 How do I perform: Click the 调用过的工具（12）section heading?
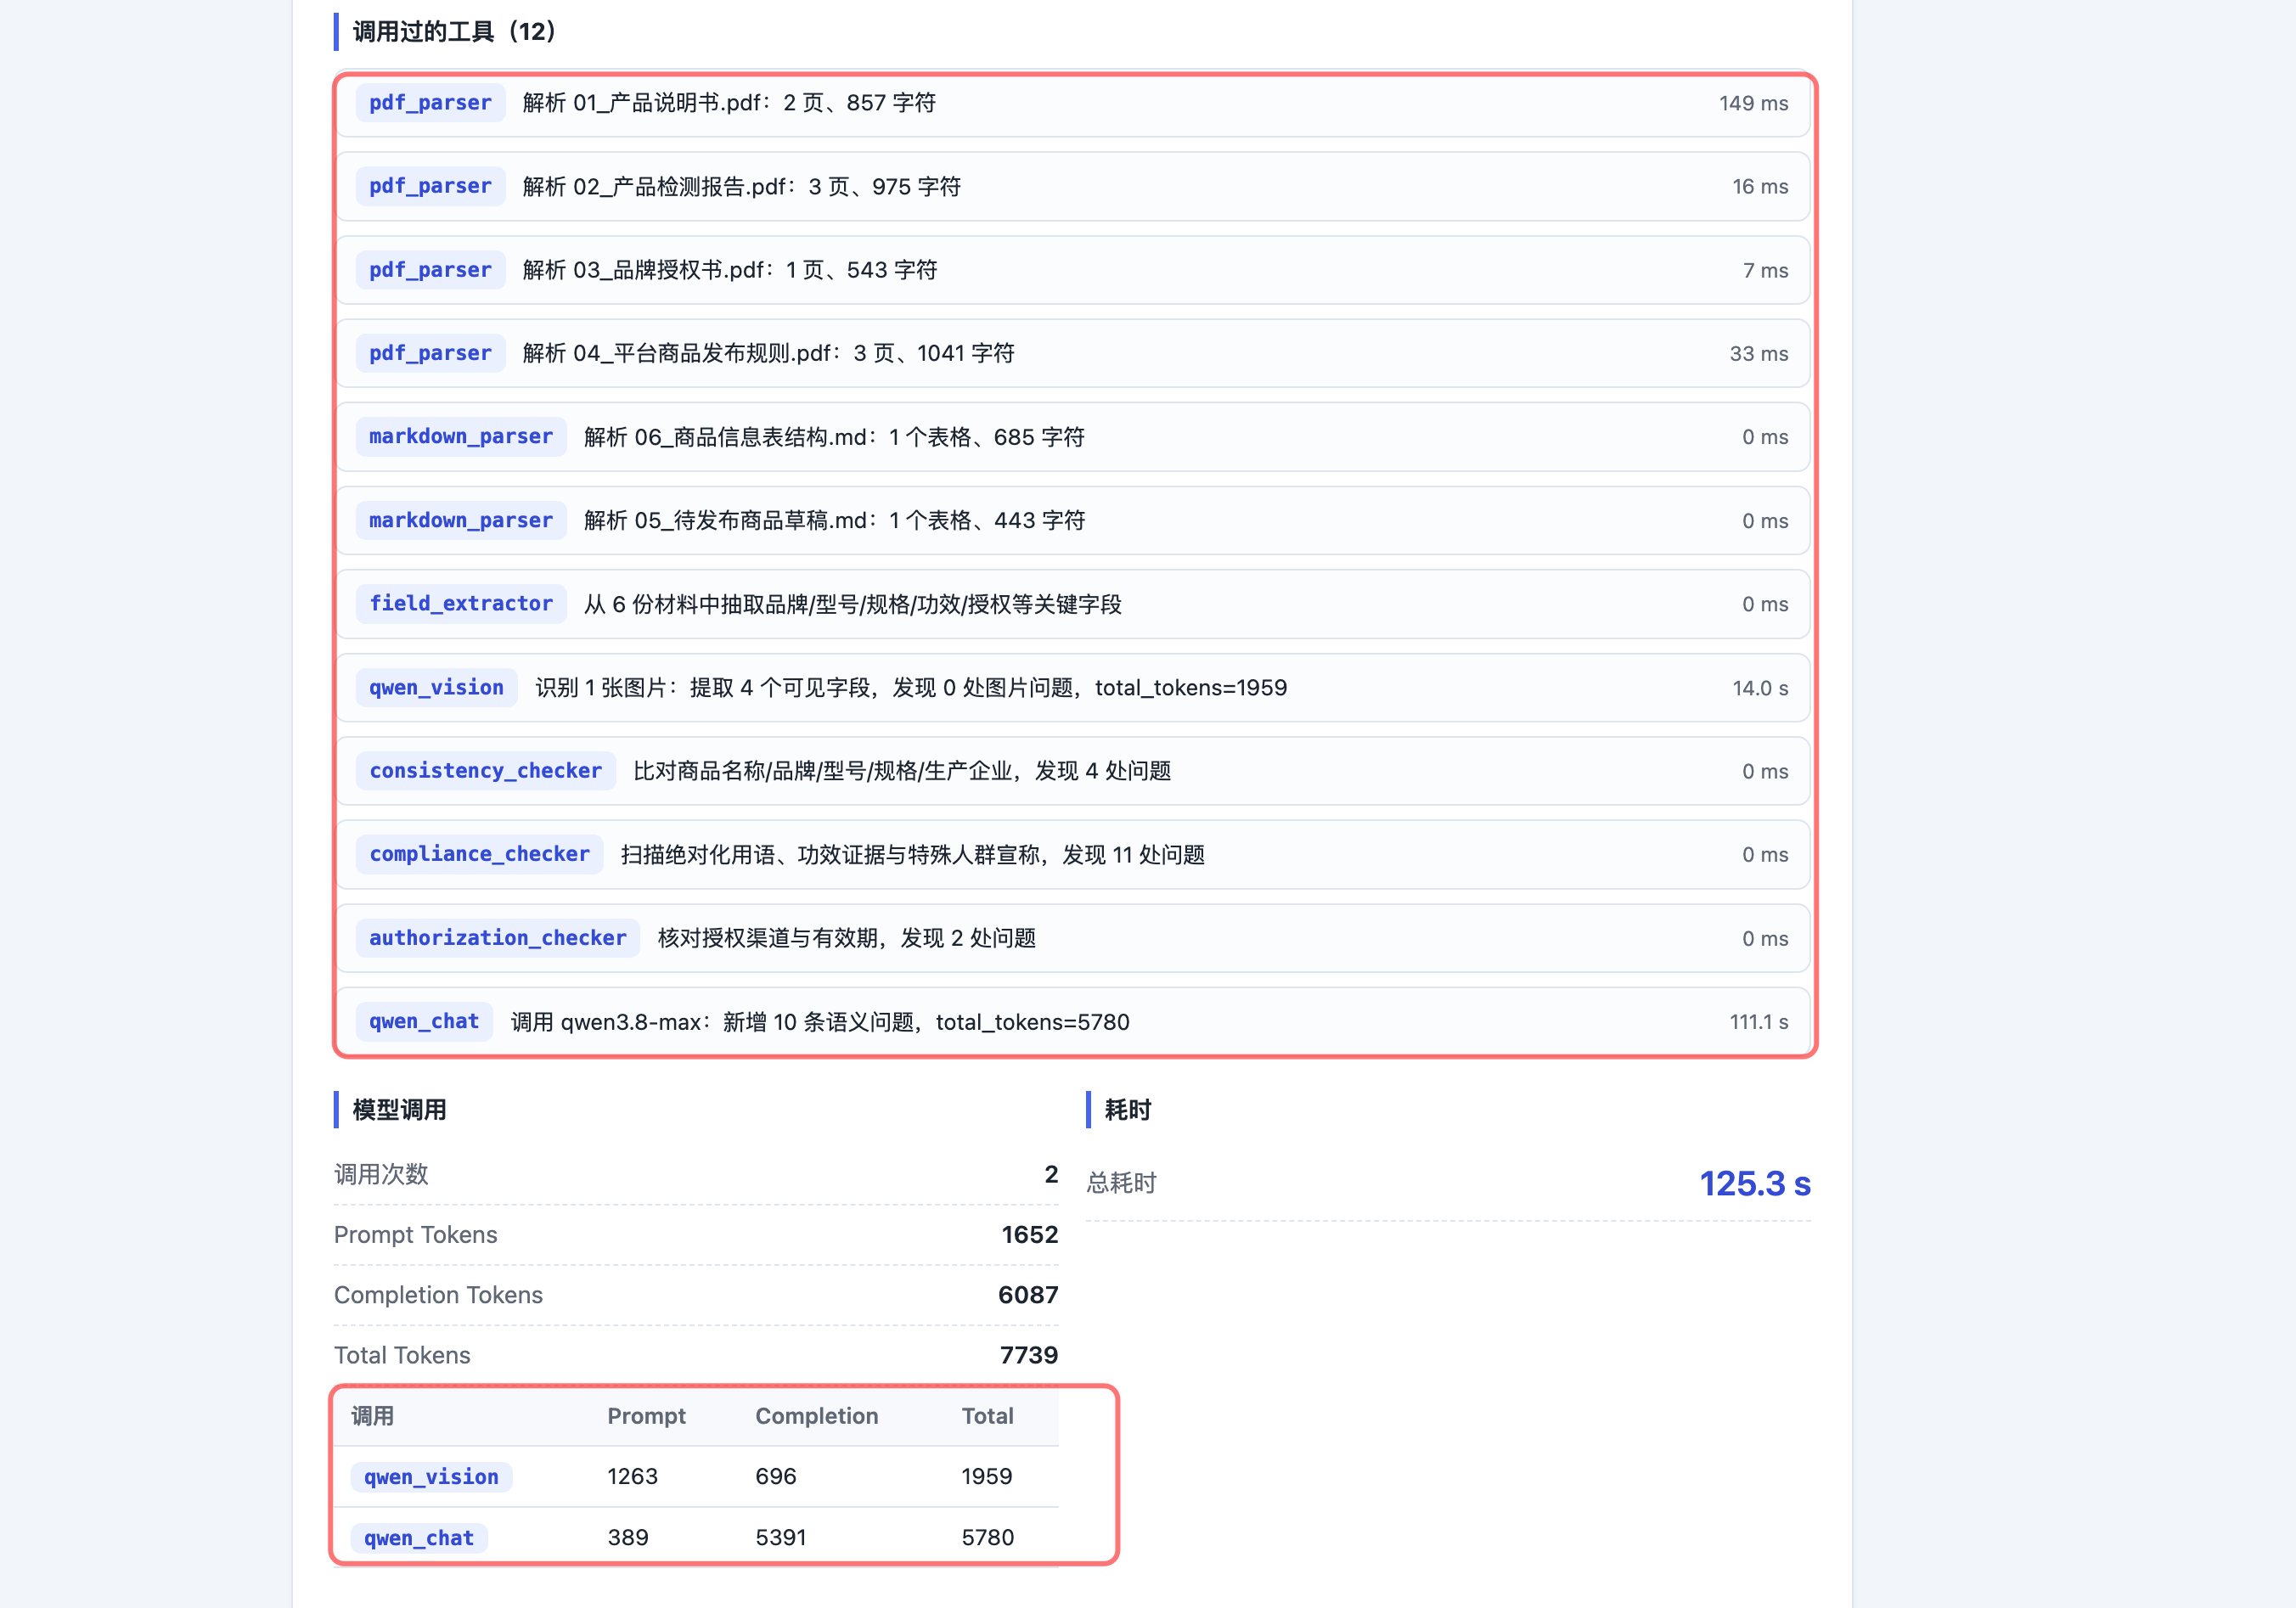click(455, 32)
